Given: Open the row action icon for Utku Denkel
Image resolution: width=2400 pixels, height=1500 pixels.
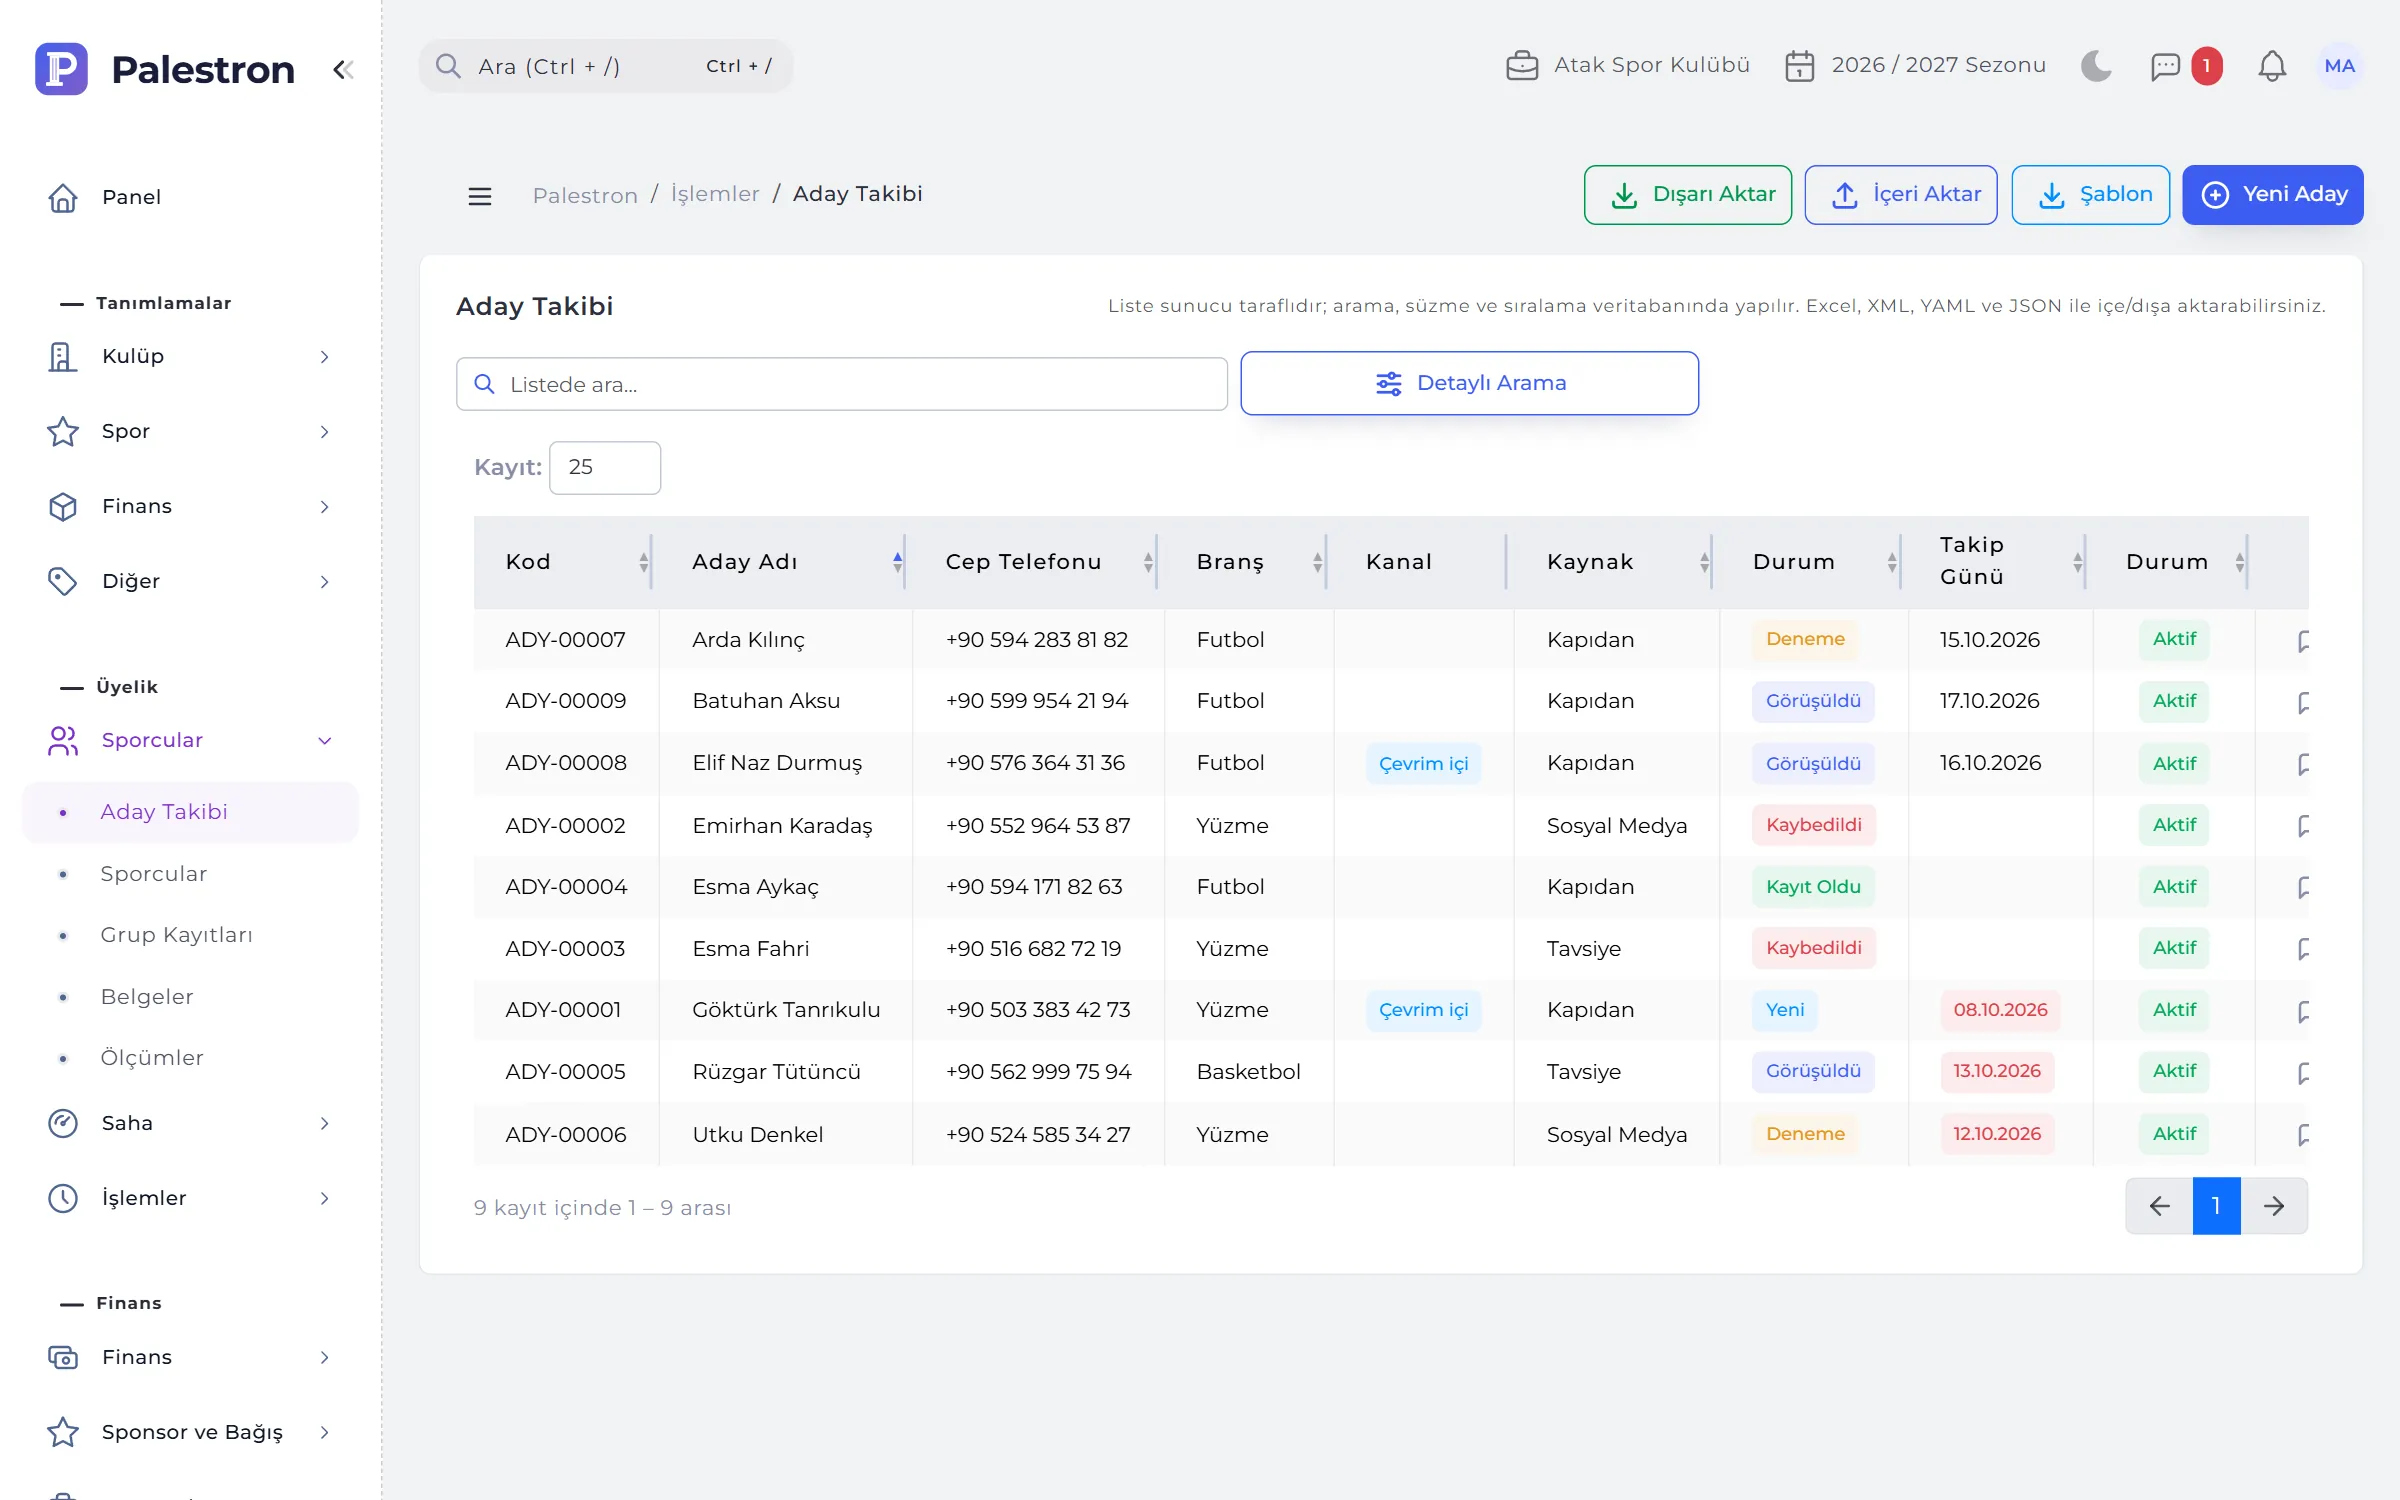Looking at the screenshot, I should [2303, 1135].
